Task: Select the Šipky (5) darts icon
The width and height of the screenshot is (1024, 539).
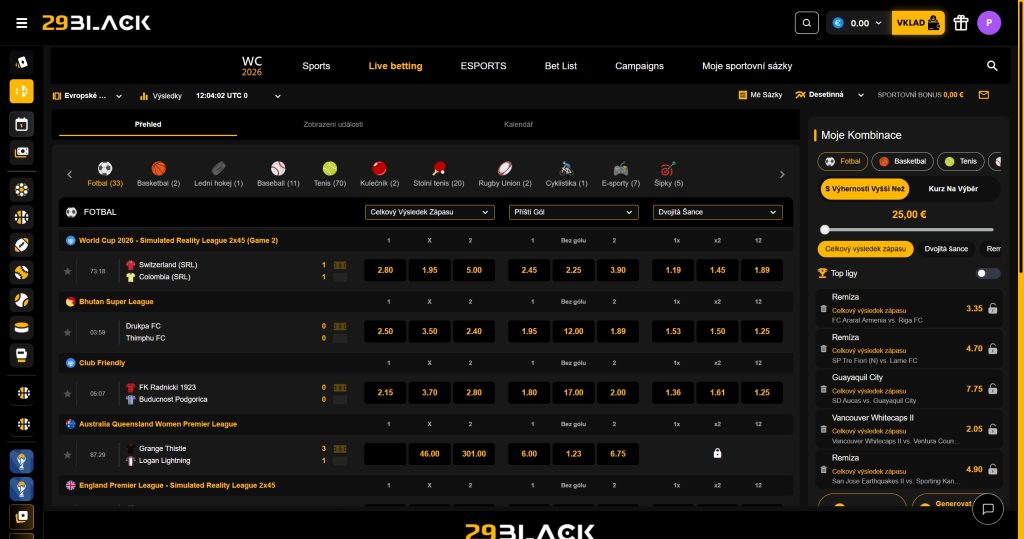Action: point(668,174)
